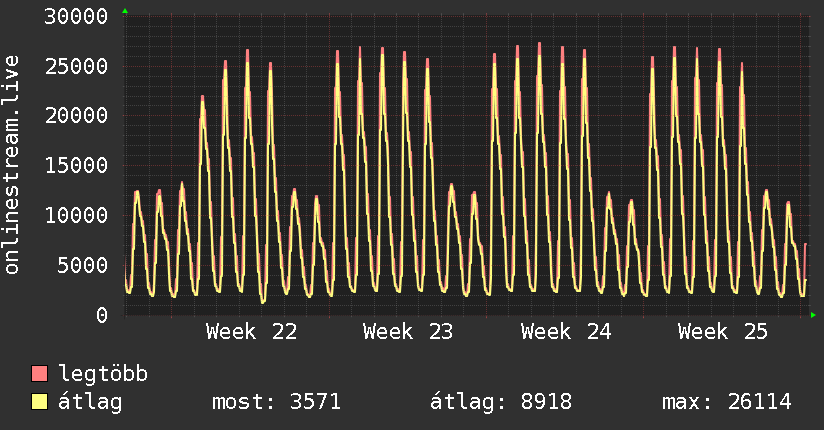Click the átlag legend label beside the yellow swatch
This screenshot has height=430, width=824.
[90, 402]
